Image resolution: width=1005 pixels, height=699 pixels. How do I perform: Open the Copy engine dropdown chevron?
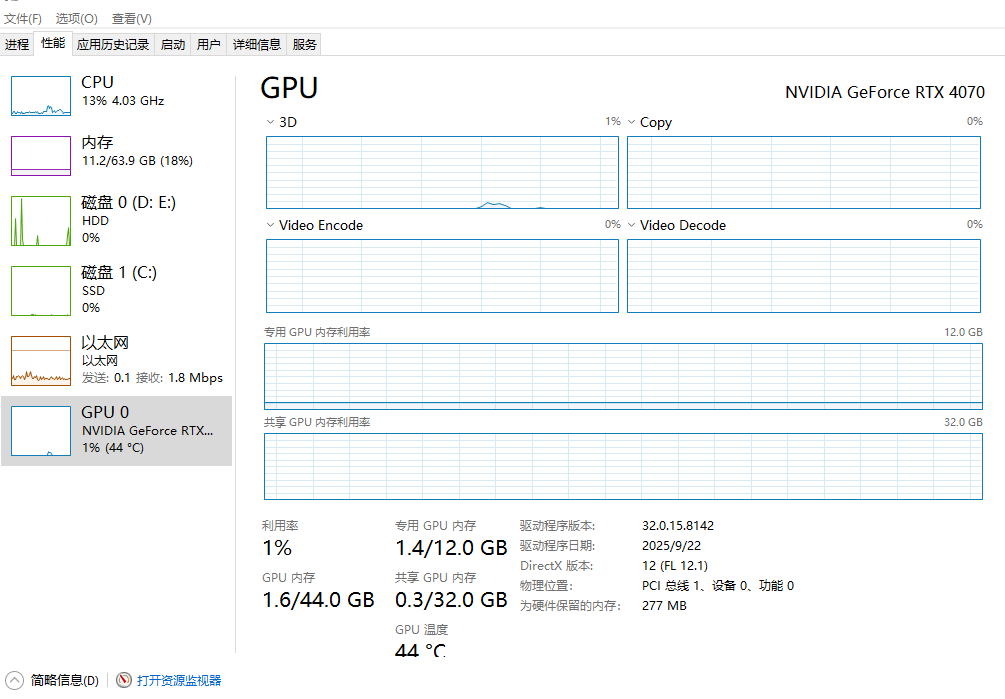click(631, 122)
